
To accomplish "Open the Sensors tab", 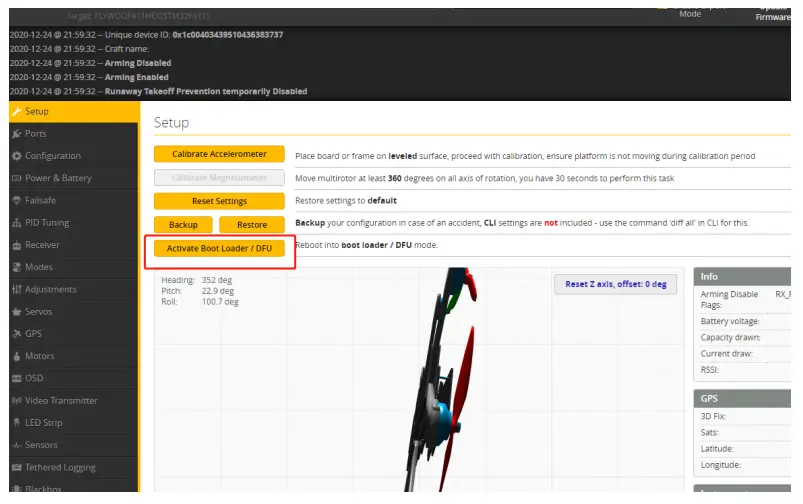I will (x=74, y=445).
